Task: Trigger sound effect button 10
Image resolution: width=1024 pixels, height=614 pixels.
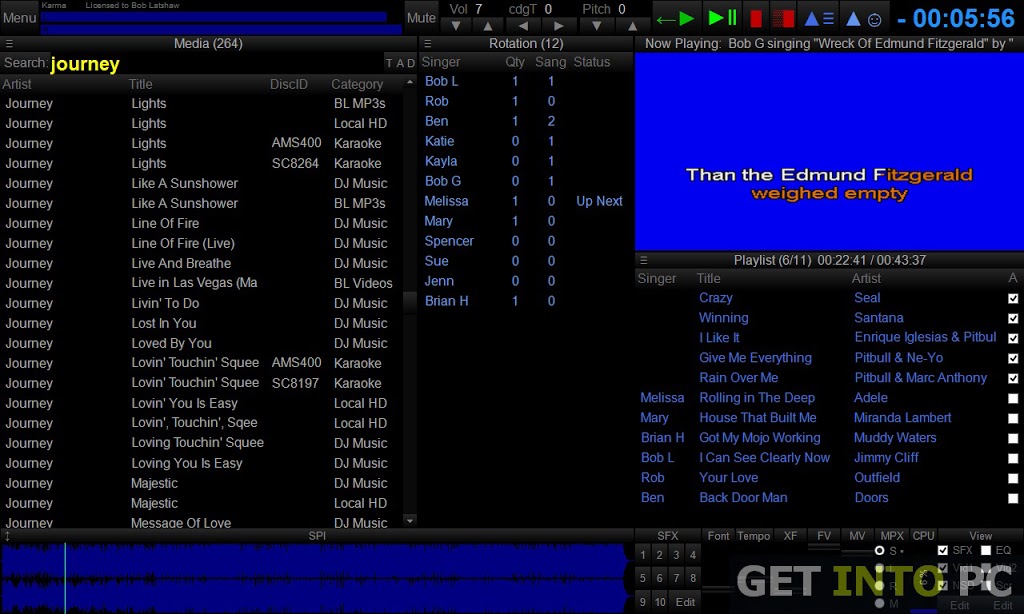Action: point(660,602)
